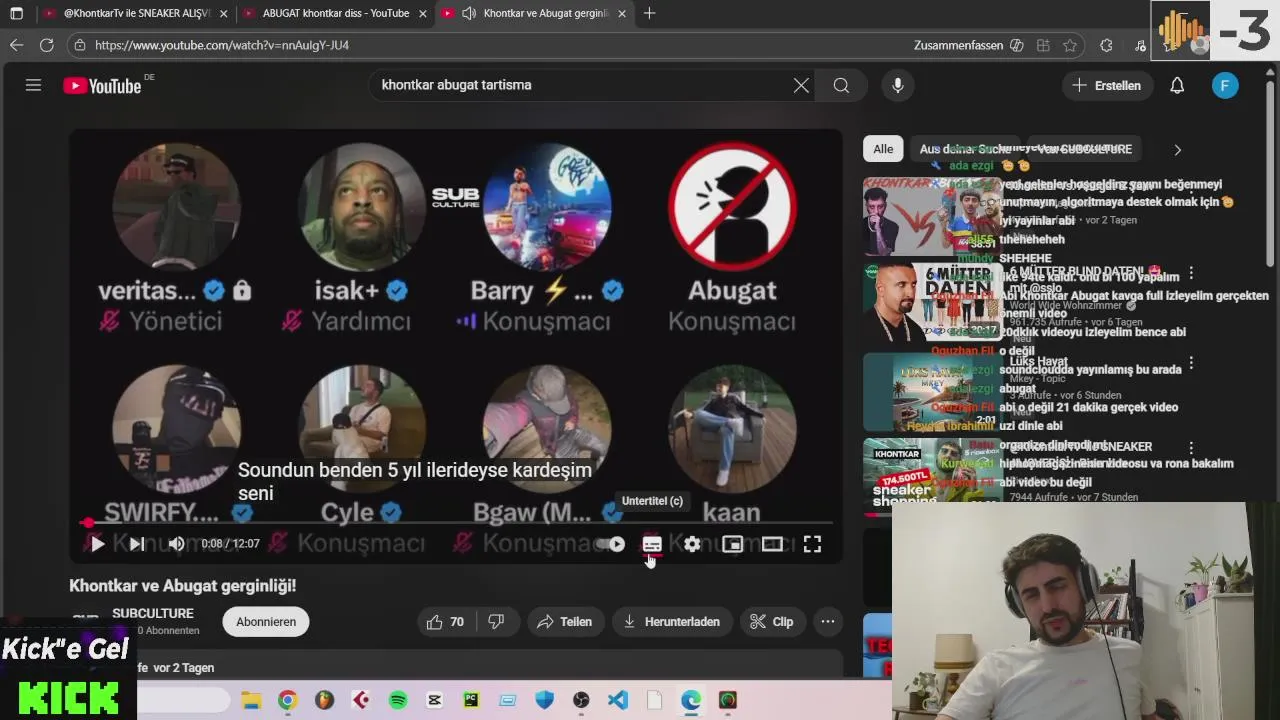
Task: Like the video with 70 likes
Action: [445, 622]
